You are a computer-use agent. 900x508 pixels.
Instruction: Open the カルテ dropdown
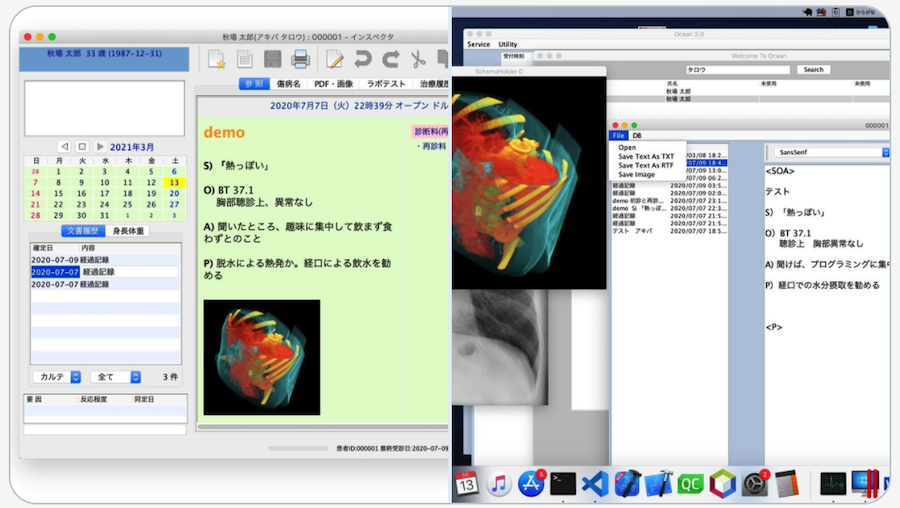56,377
